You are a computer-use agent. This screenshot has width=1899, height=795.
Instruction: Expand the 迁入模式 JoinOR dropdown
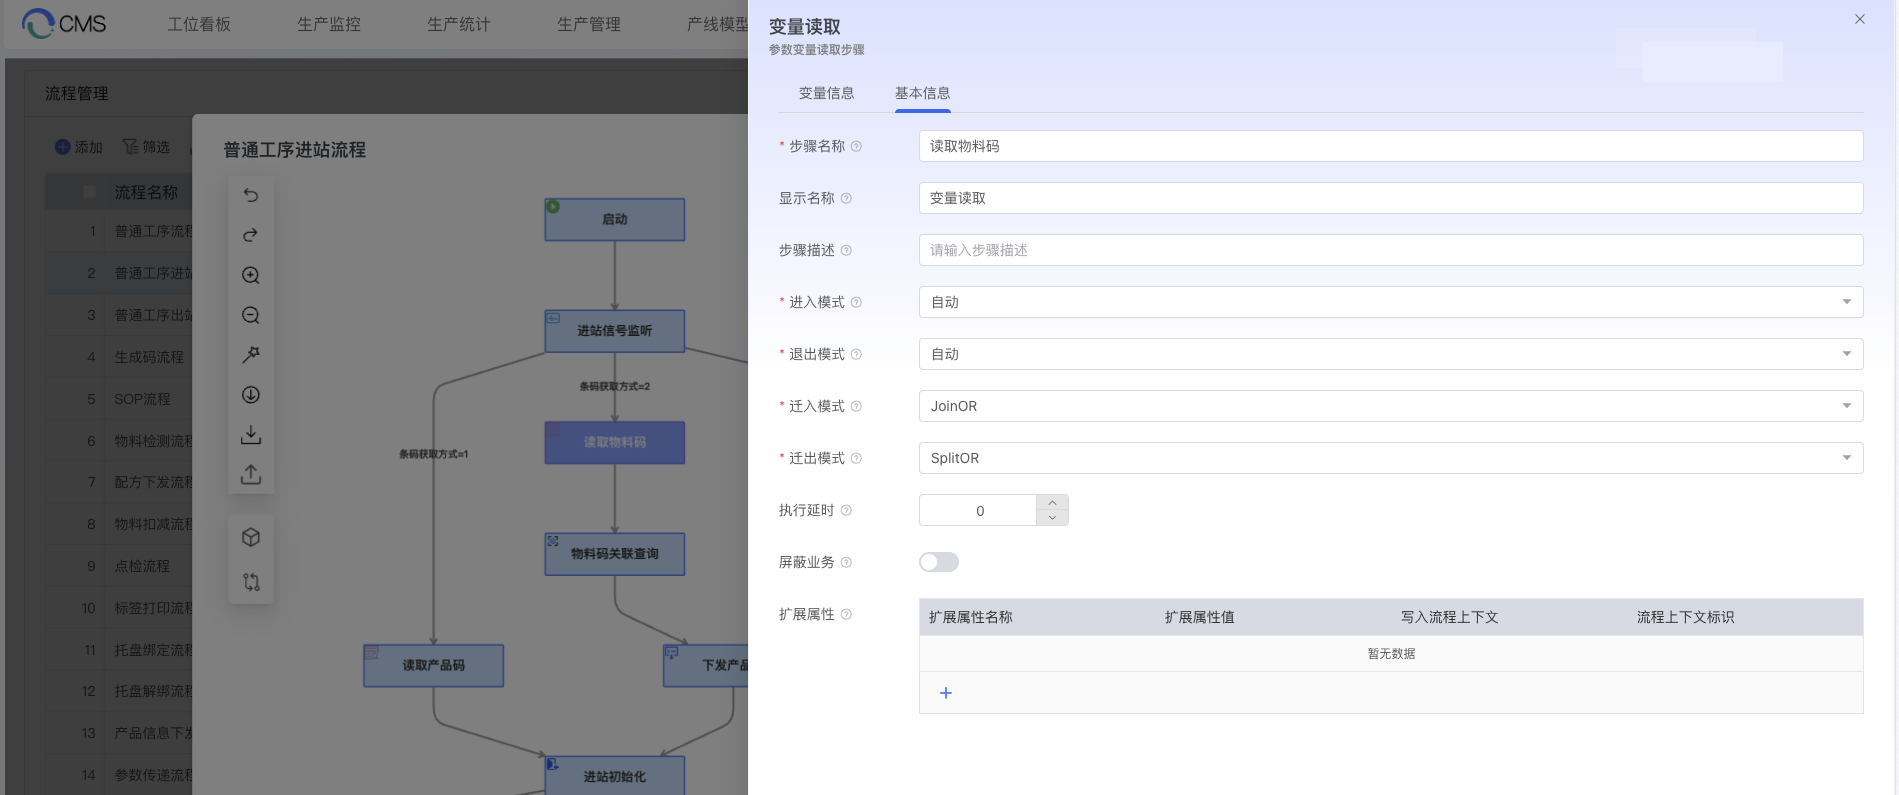1390,406
